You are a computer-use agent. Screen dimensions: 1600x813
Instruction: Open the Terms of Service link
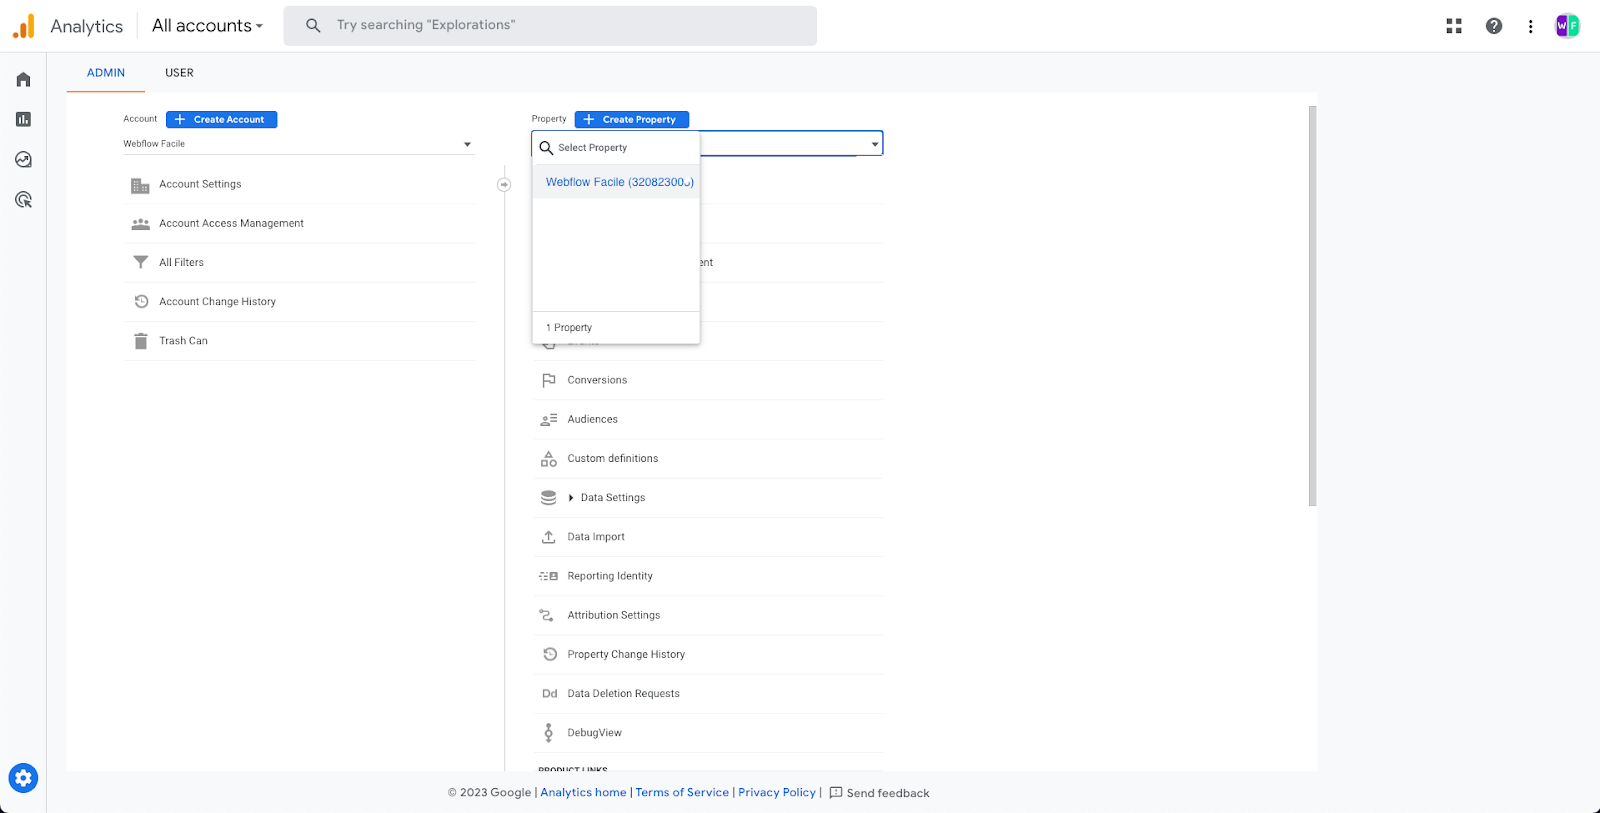[682, 792]
